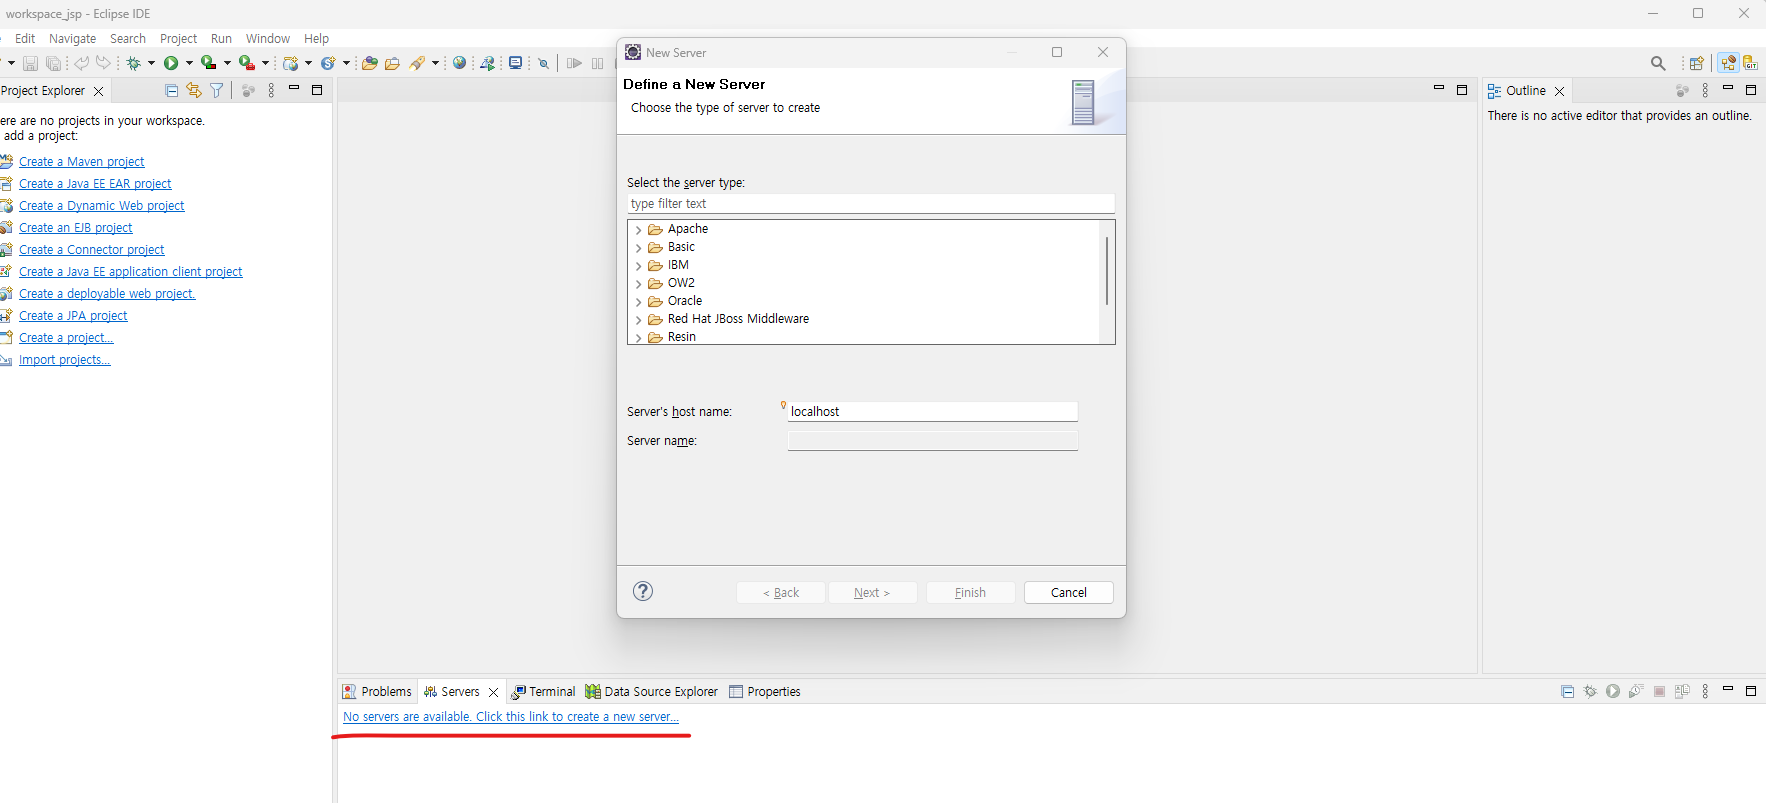
Task: Click Cancel in New Server dialog
Action: click(1068, 592)
